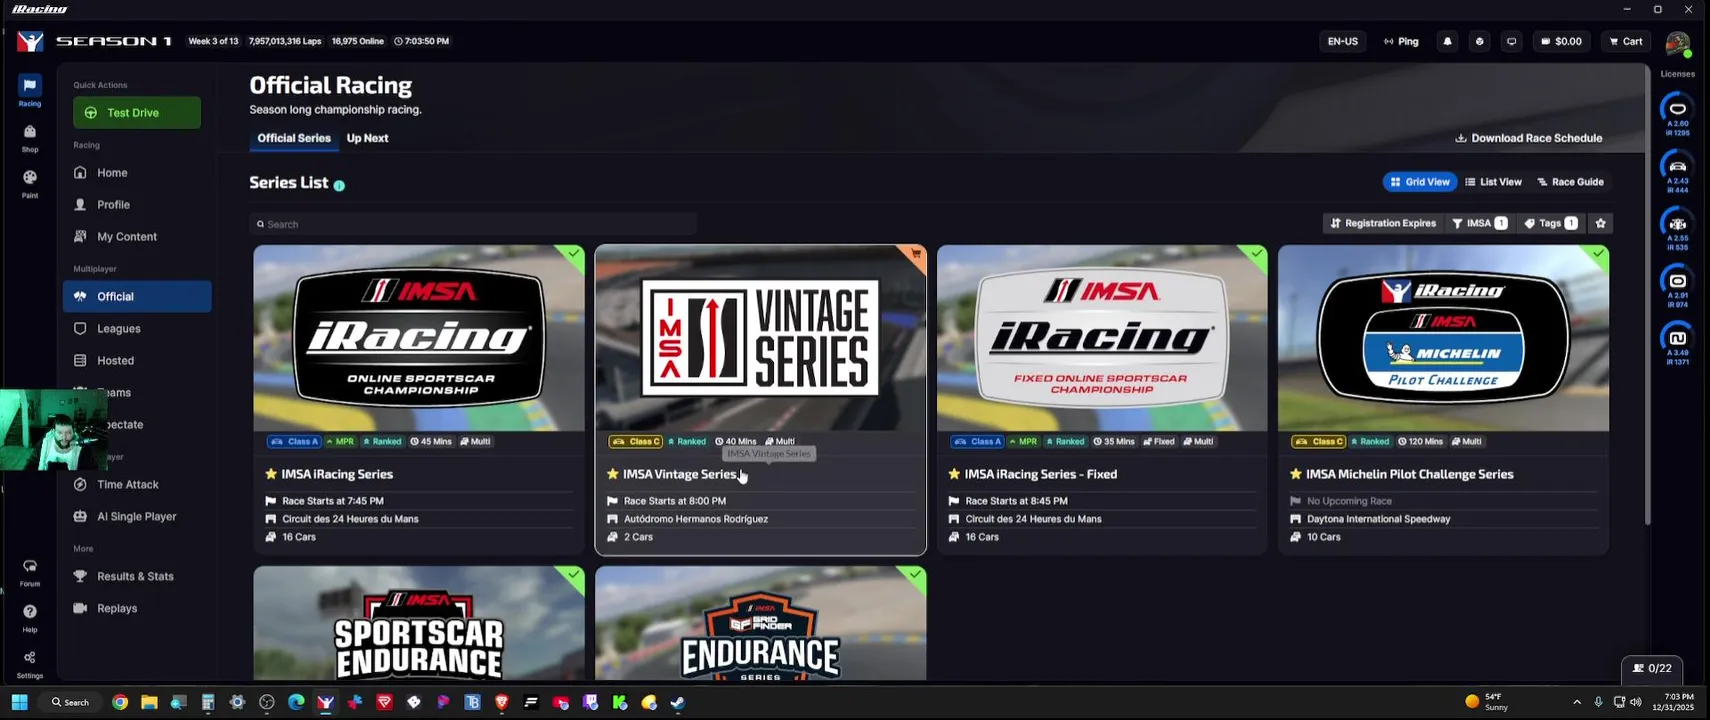Screen dimensions: 1710x720
Task: Open the notifications bell icon
Action: [x=1447, y=41]
